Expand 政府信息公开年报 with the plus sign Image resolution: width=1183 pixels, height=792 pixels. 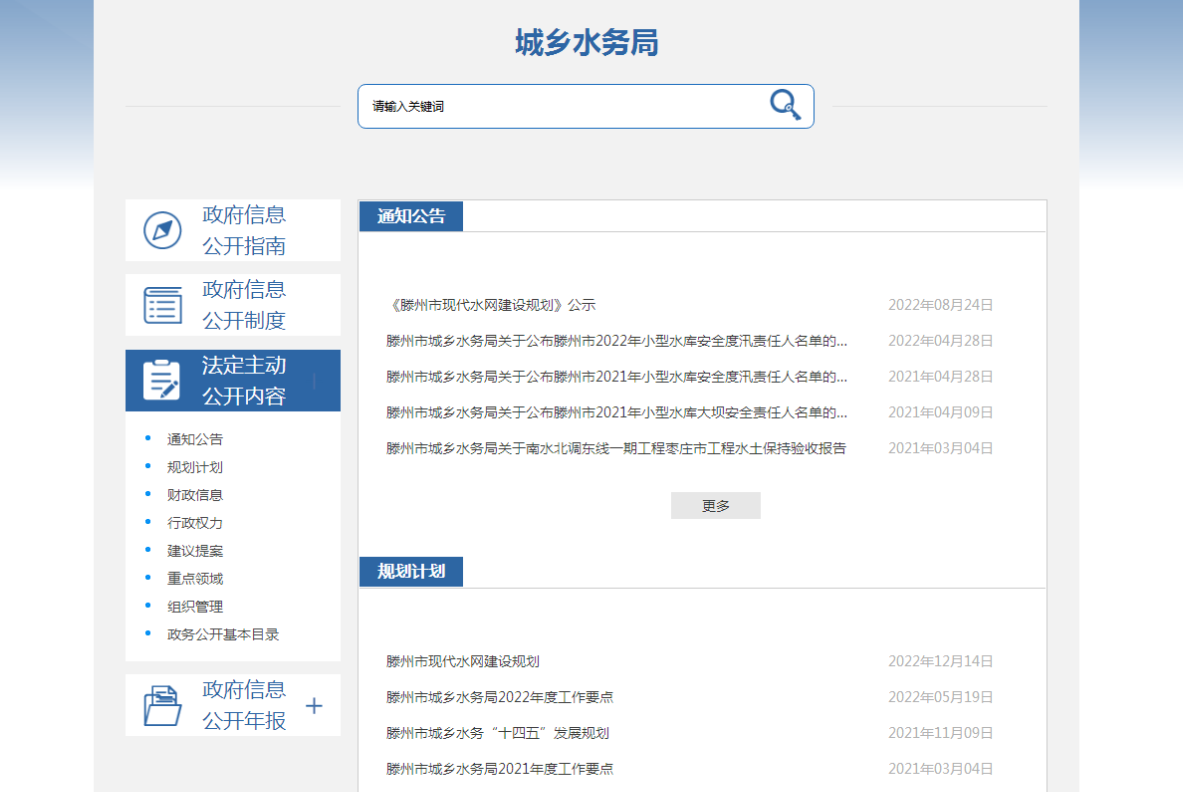tap(314, 706)
